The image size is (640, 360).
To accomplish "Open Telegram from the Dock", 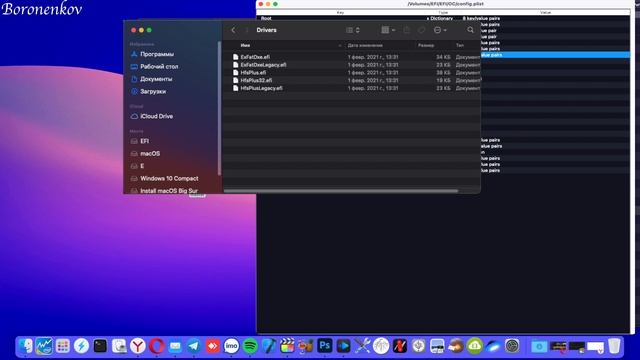I will (x=194, y=346).
